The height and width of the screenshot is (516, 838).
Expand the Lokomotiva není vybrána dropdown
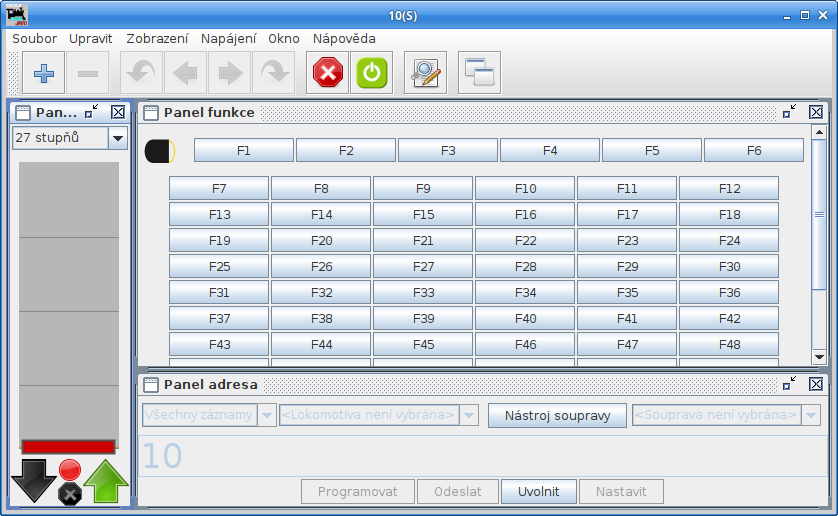(x=469, y=415)
